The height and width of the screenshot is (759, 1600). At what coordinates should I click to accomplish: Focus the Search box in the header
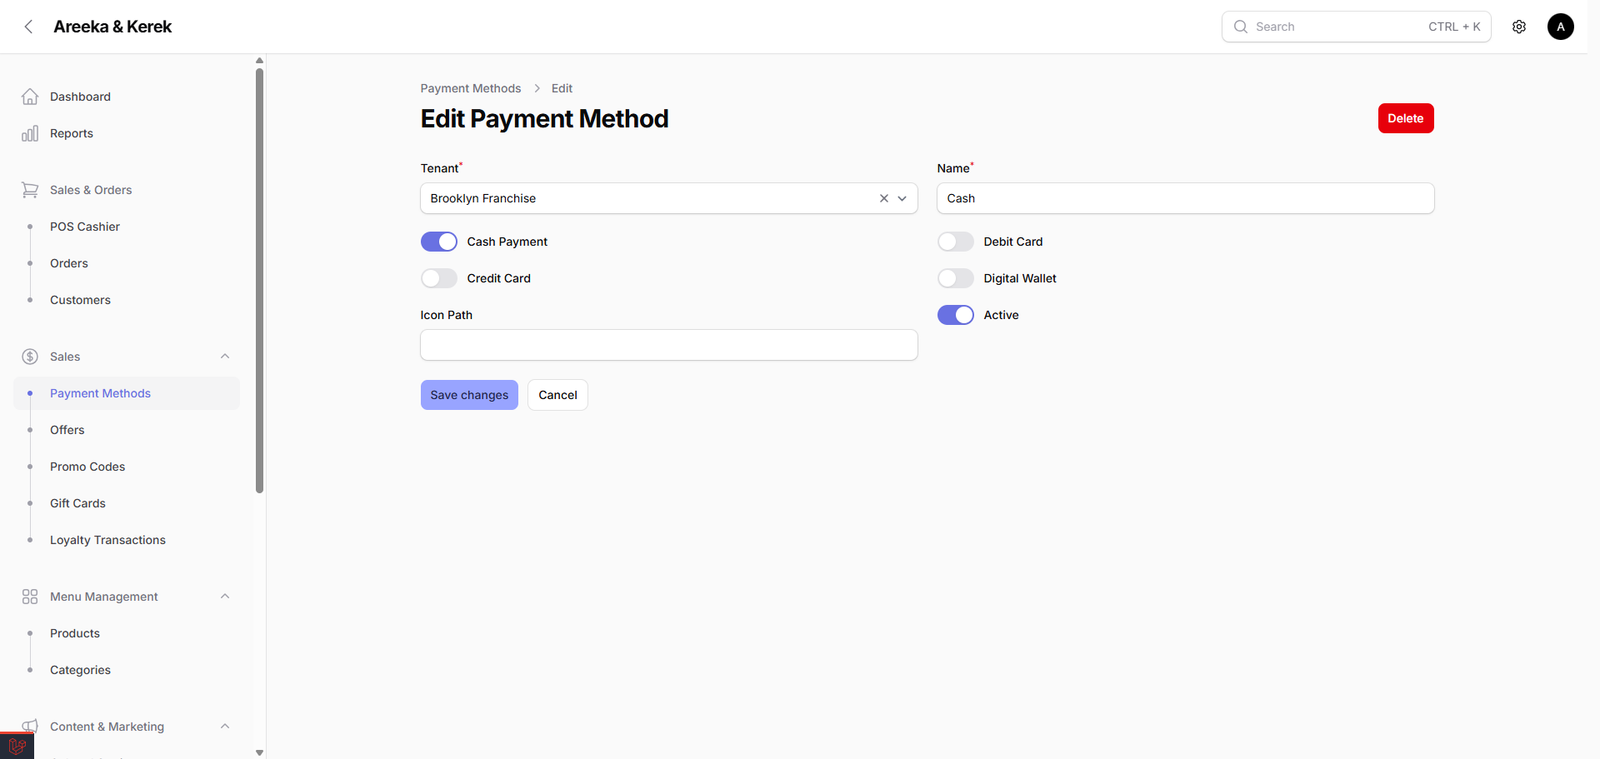[1356, 27]
